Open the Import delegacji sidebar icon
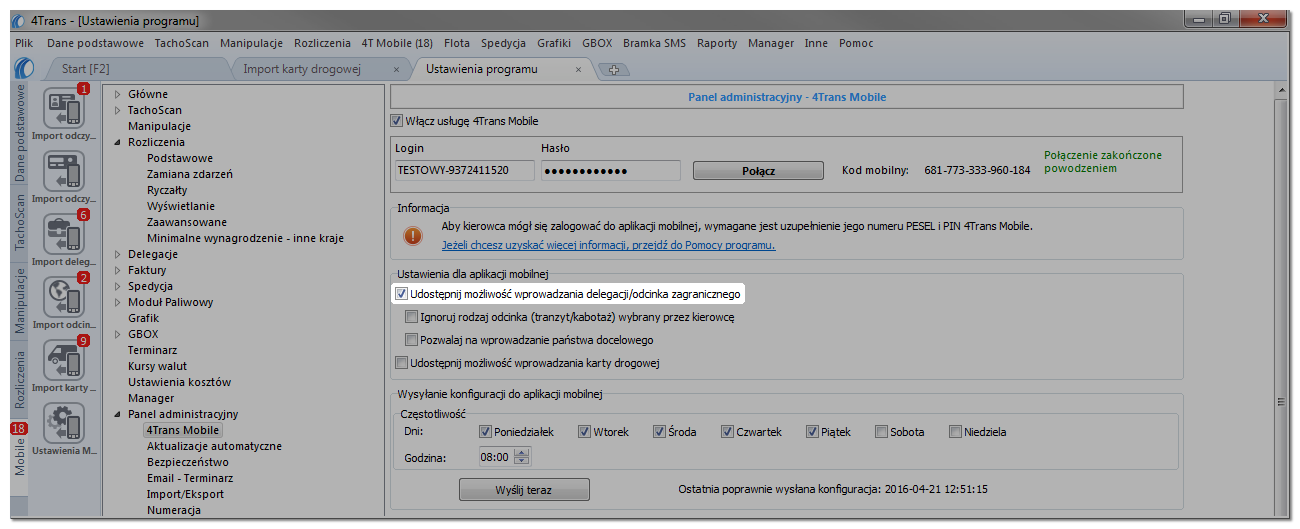 pyautogui.click(x=64, y=235)
